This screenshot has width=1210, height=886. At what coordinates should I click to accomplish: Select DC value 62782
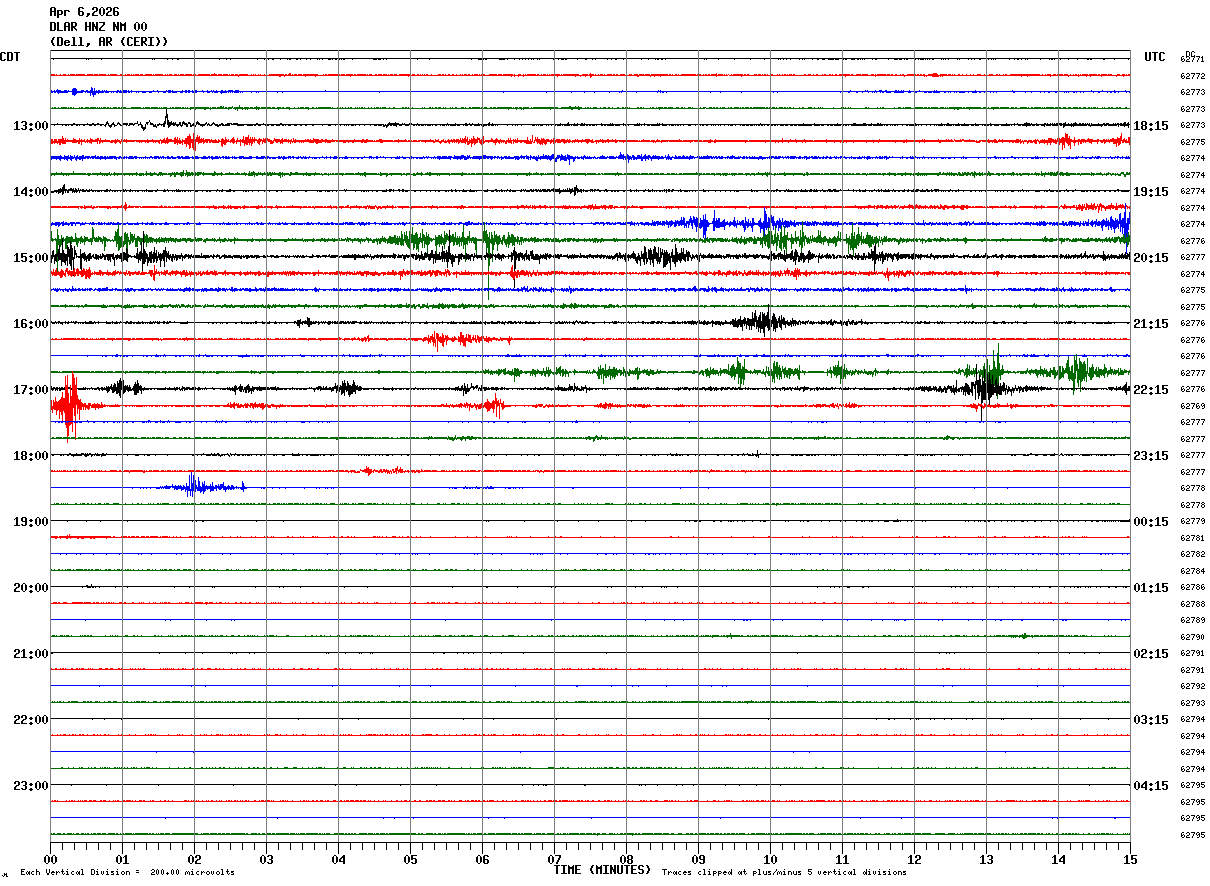[x=1192, y=555]
